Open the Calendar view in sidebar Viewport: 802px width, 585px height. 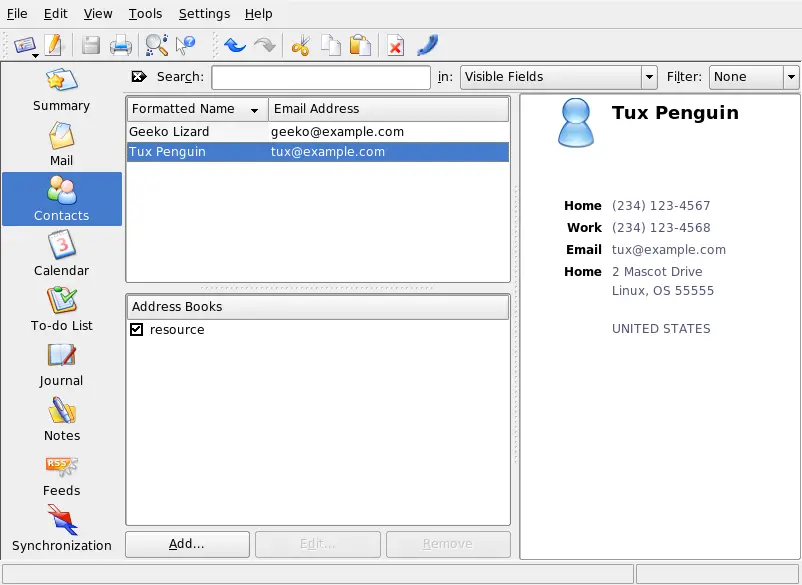click(x=61, y=254)
